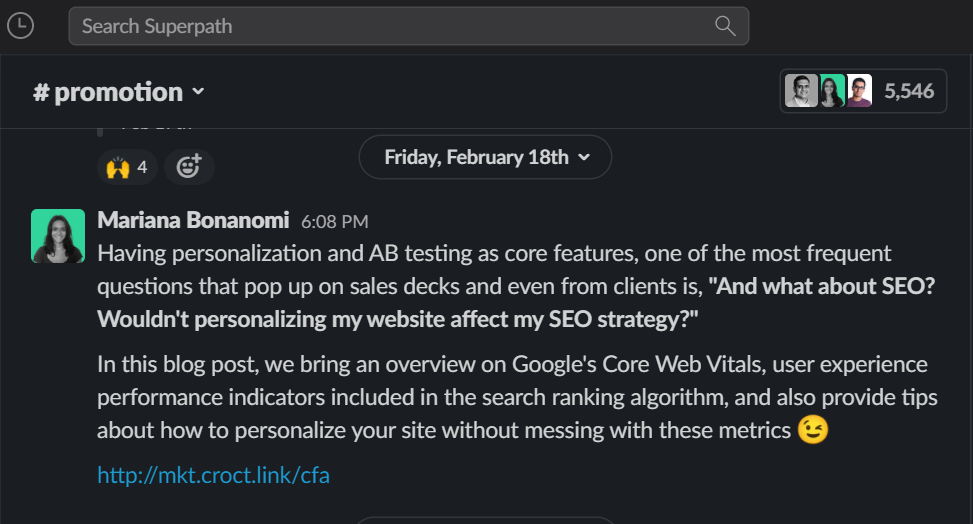Click the Search Superpath field

click(x=408, y=26)
